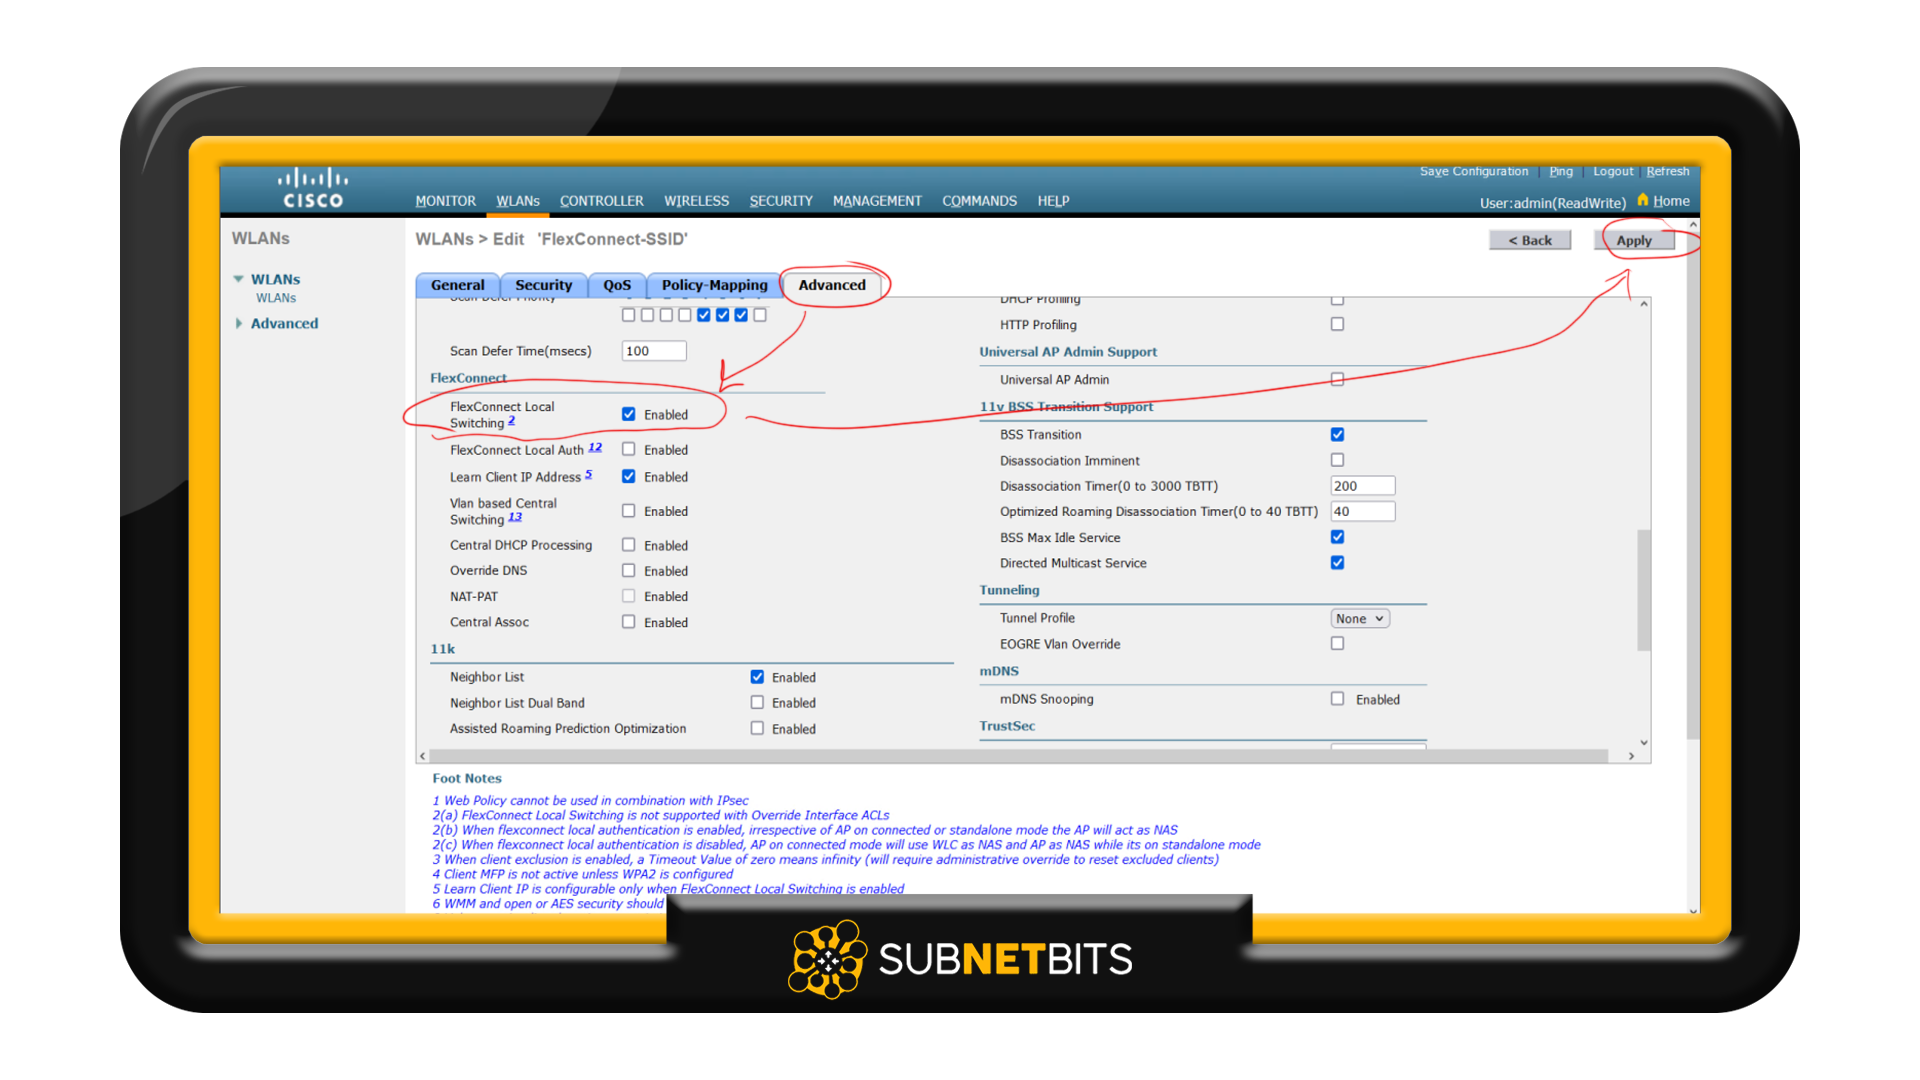Click the inner panel scroll-down arrow
This screenshot has height=1080, width=1920.
pos(1643,742)
